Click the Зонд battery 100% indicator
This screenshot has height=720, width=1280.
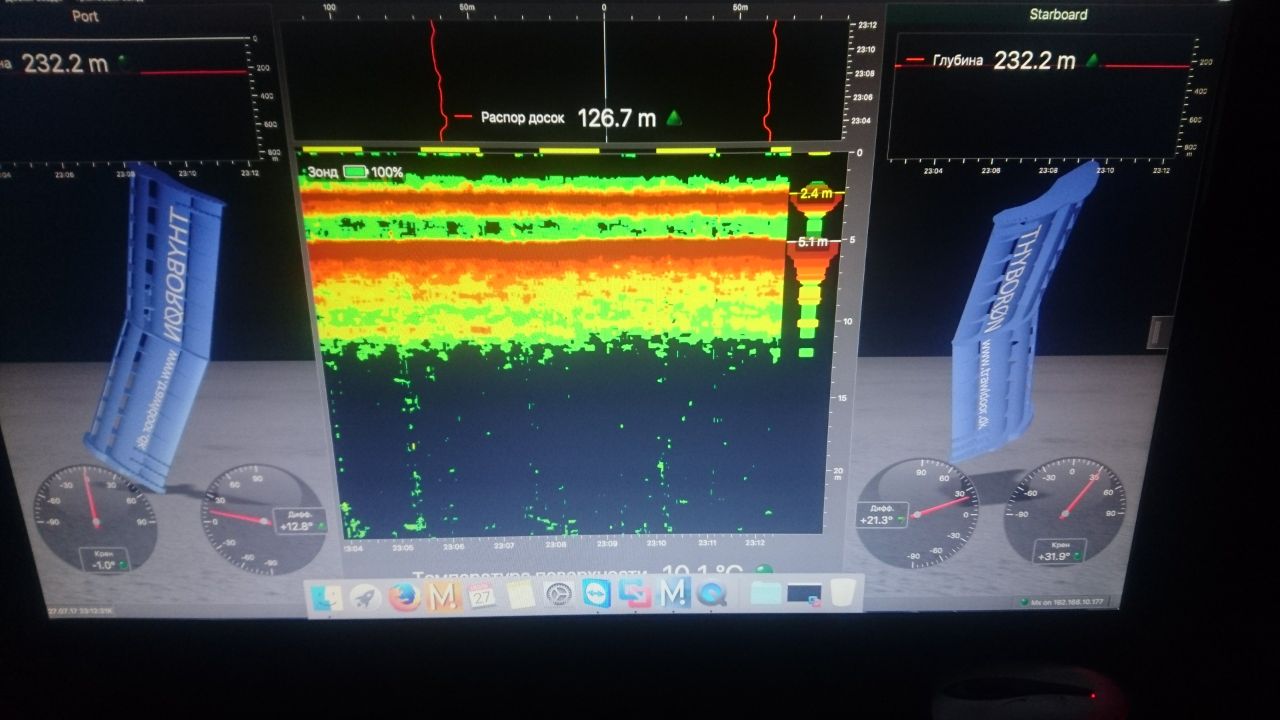(373, 172)
